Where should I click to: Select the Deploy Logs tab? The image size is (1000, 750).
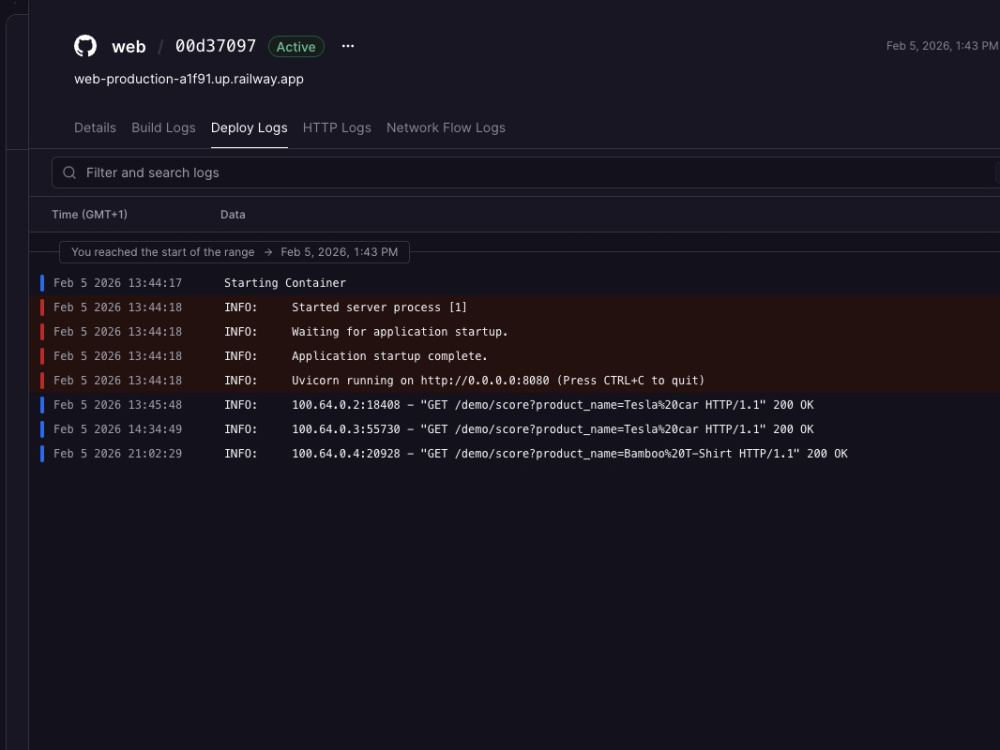(249, 128)
